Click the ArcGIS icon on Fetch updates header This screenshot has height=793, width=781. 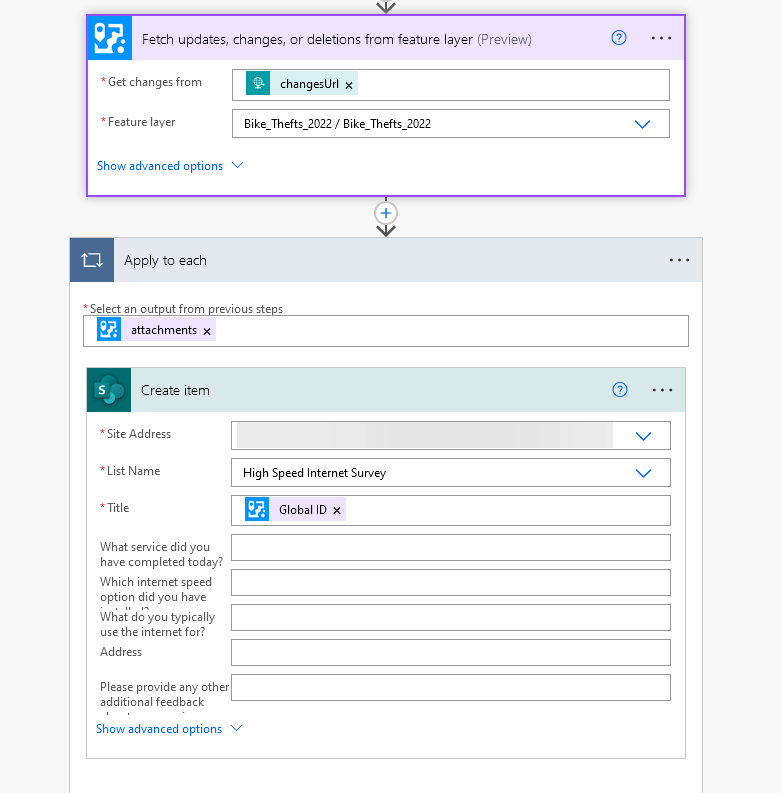[x=110, y=38]
